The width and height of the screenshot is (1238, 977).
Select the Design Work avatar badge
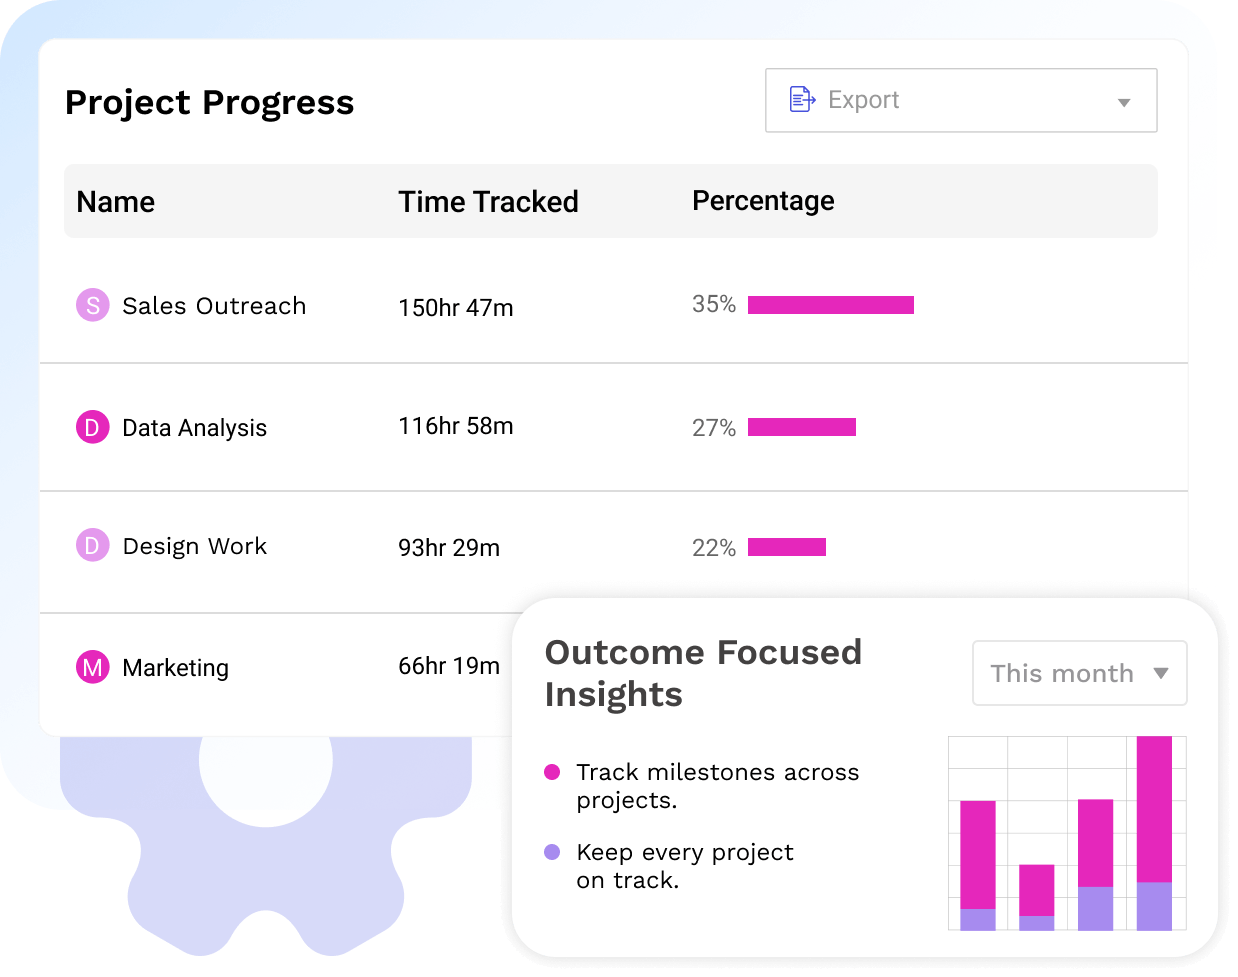tap(92, 545)
